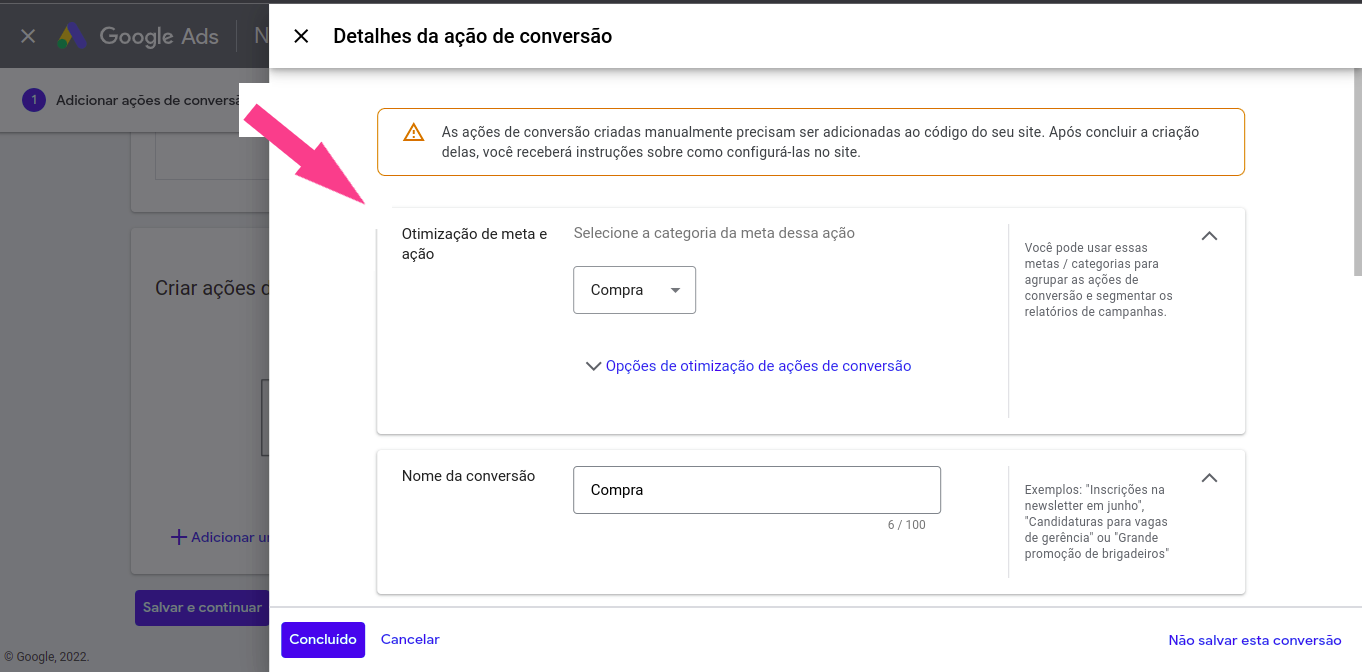Click the text Selecione a categoria da meta
This screenshot has height=672, width=1362.
click(x=714, y=233)
